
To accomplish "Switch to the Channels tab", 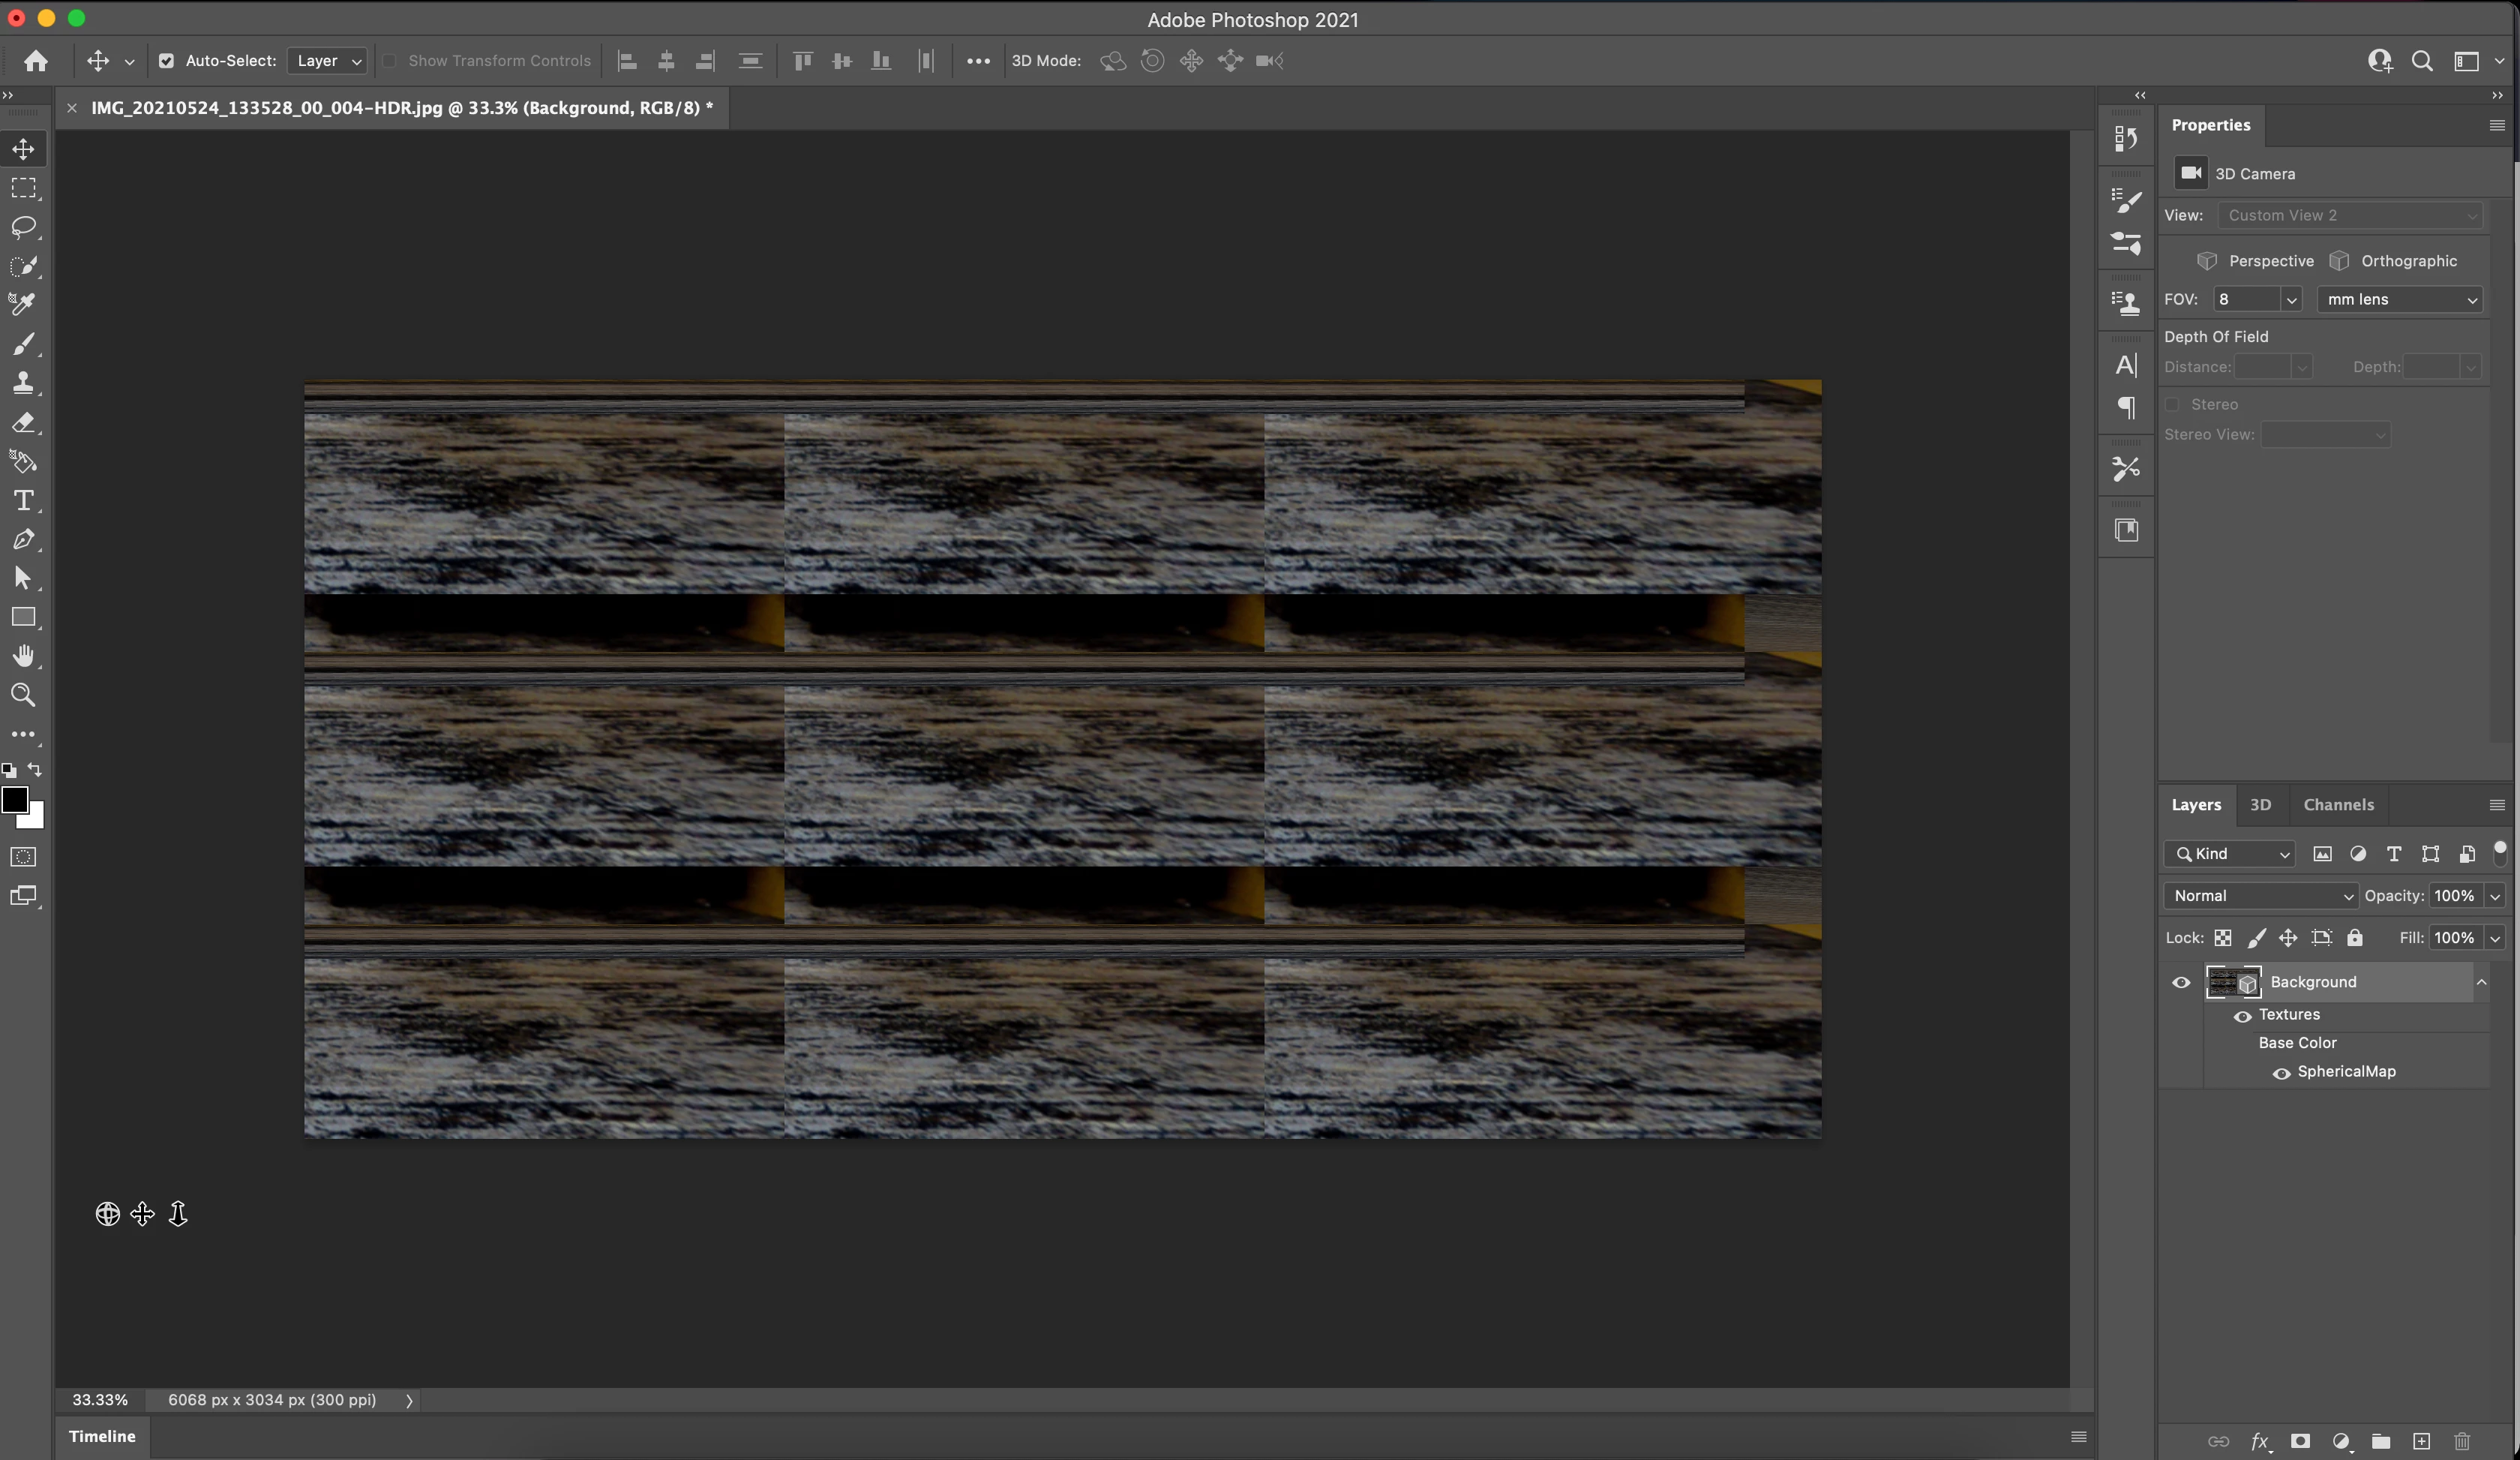I will click(x=2338, y=805).
